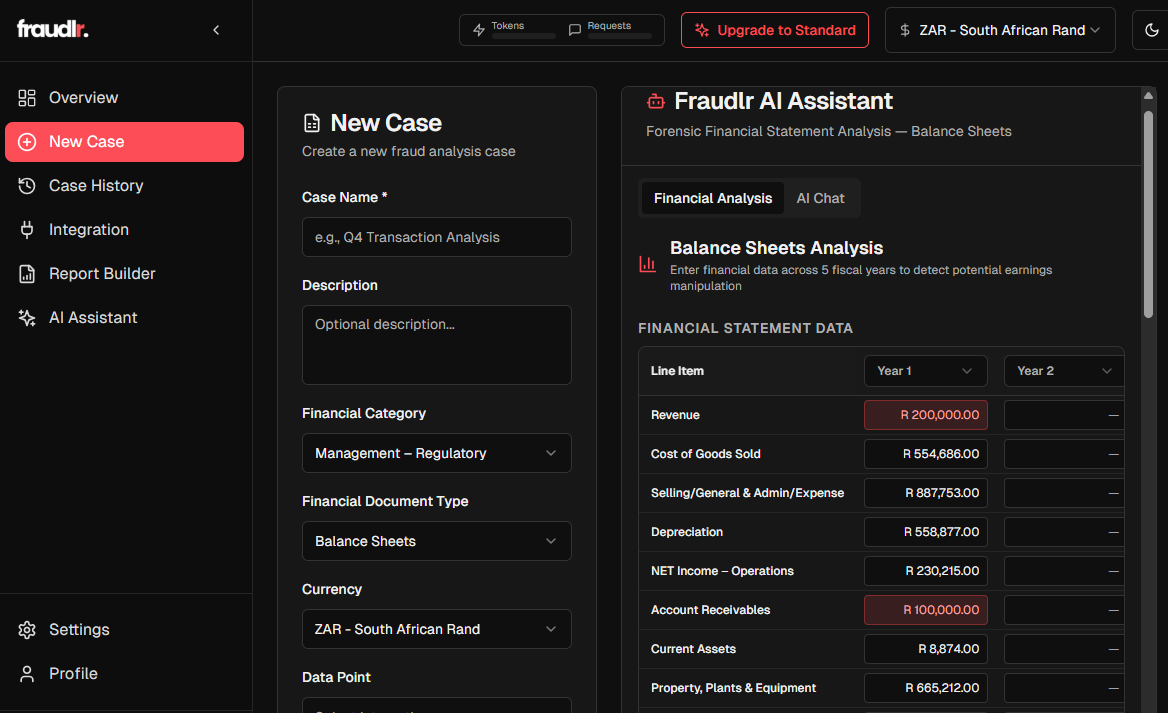The image size is (1168, 713).
Task: Click the Requests chat bubble icon
Action: (574, 30)
